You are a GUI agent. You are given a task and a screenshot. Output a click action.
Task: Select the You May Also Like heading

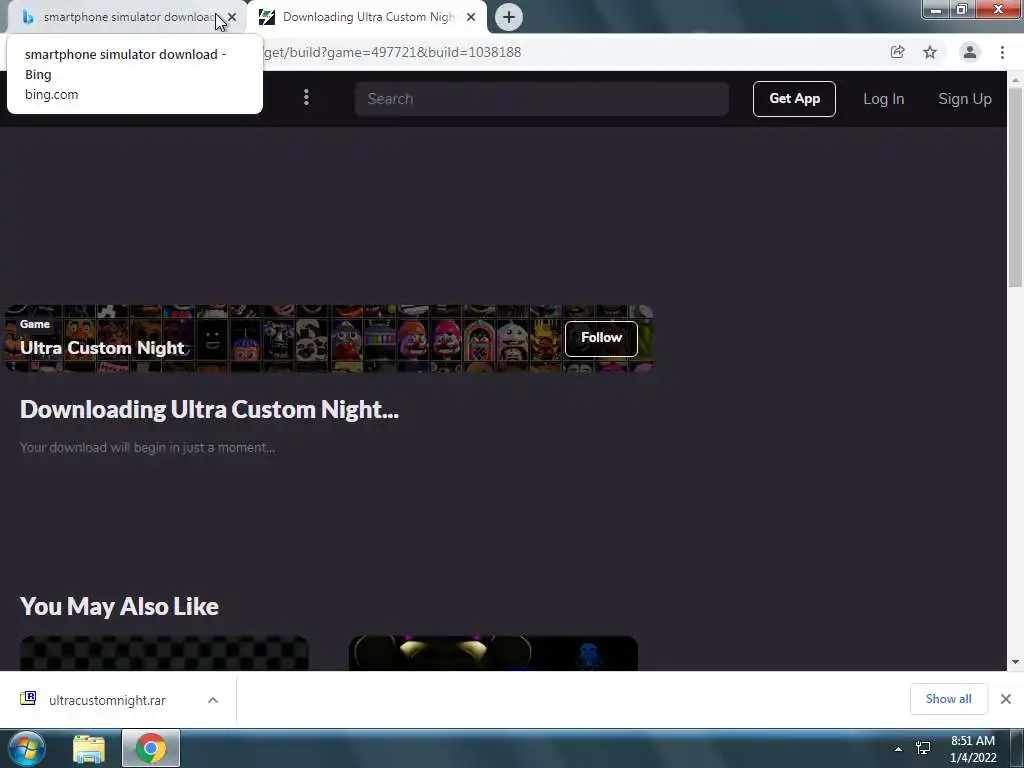point(120,607)
